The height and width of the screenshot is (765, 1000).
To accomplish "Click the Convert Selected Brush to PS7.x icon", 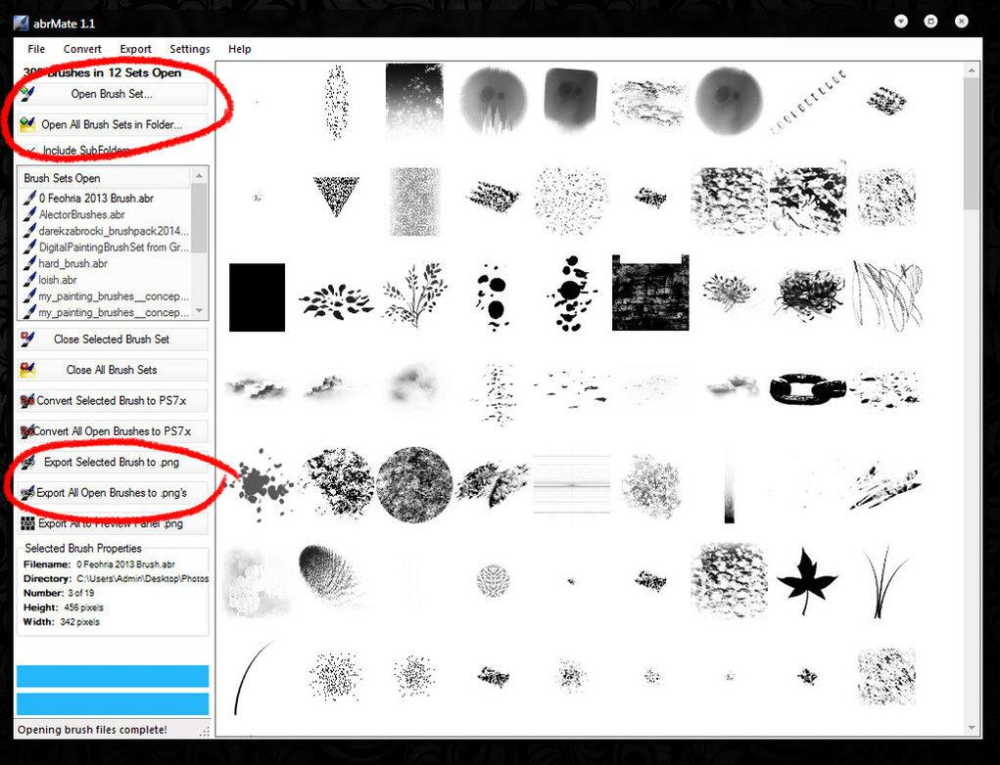I will [27, 401].
